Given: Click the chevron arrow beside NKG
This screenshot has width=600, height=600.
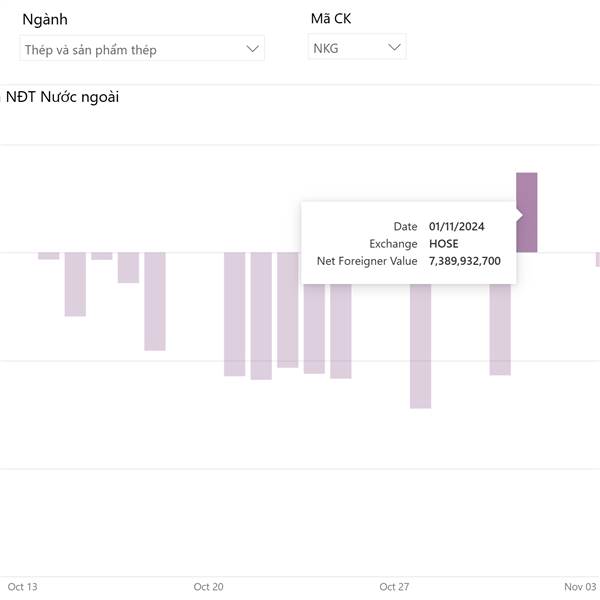Looking at the screenshot, I should coord(394,47).
